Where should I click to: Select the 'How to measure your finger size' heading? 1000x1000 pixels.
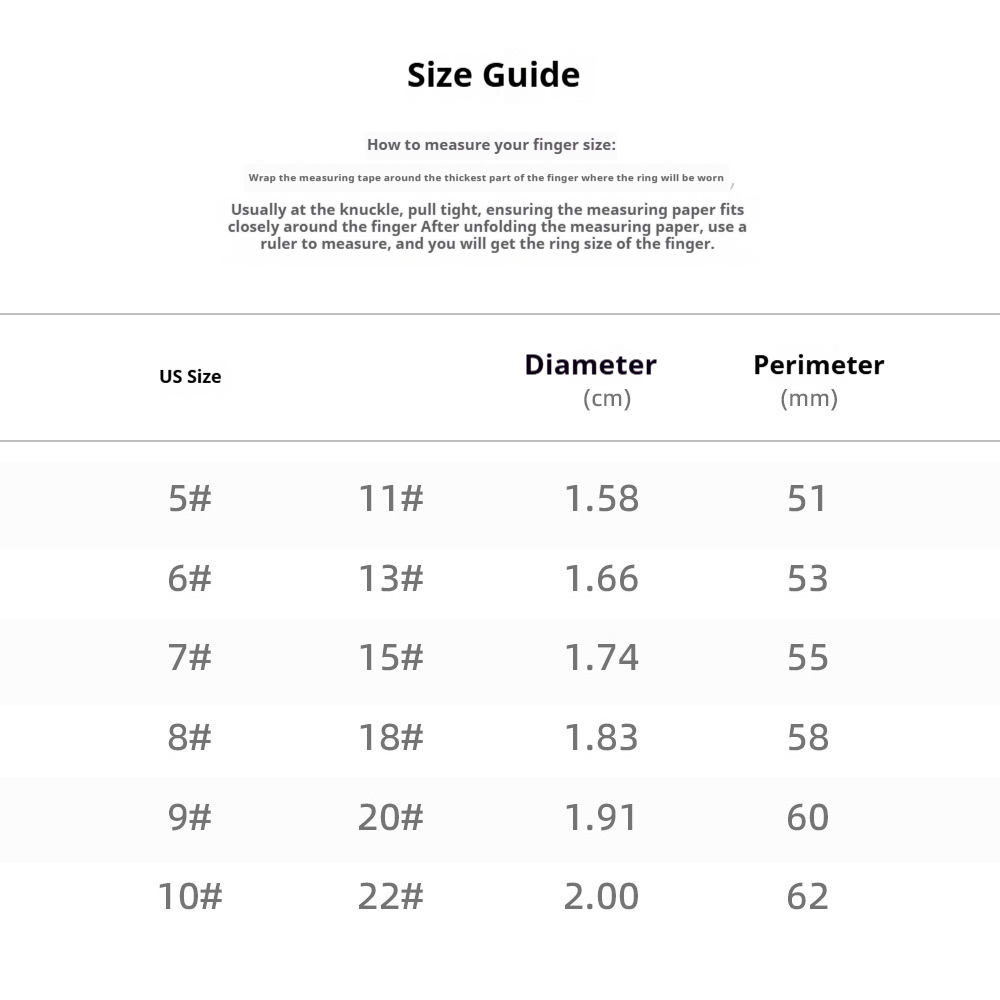(491, 144)
